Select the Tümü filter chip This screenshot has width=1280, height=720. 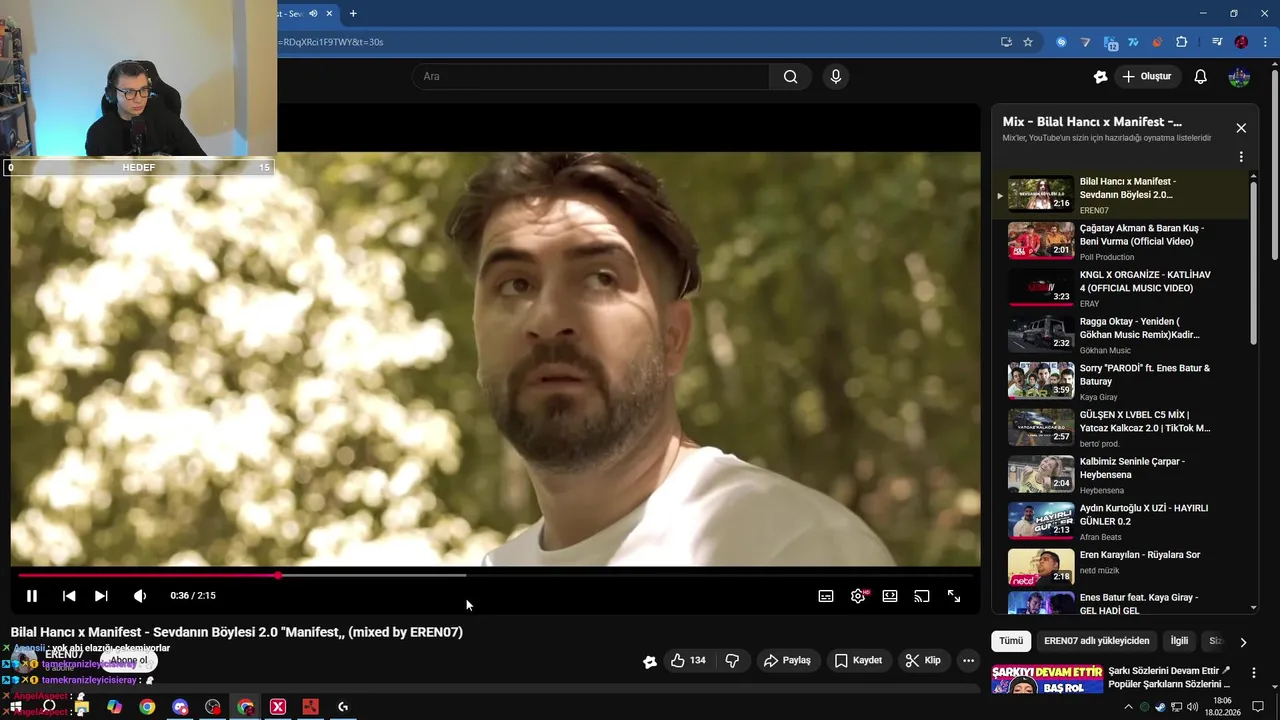1011,641
